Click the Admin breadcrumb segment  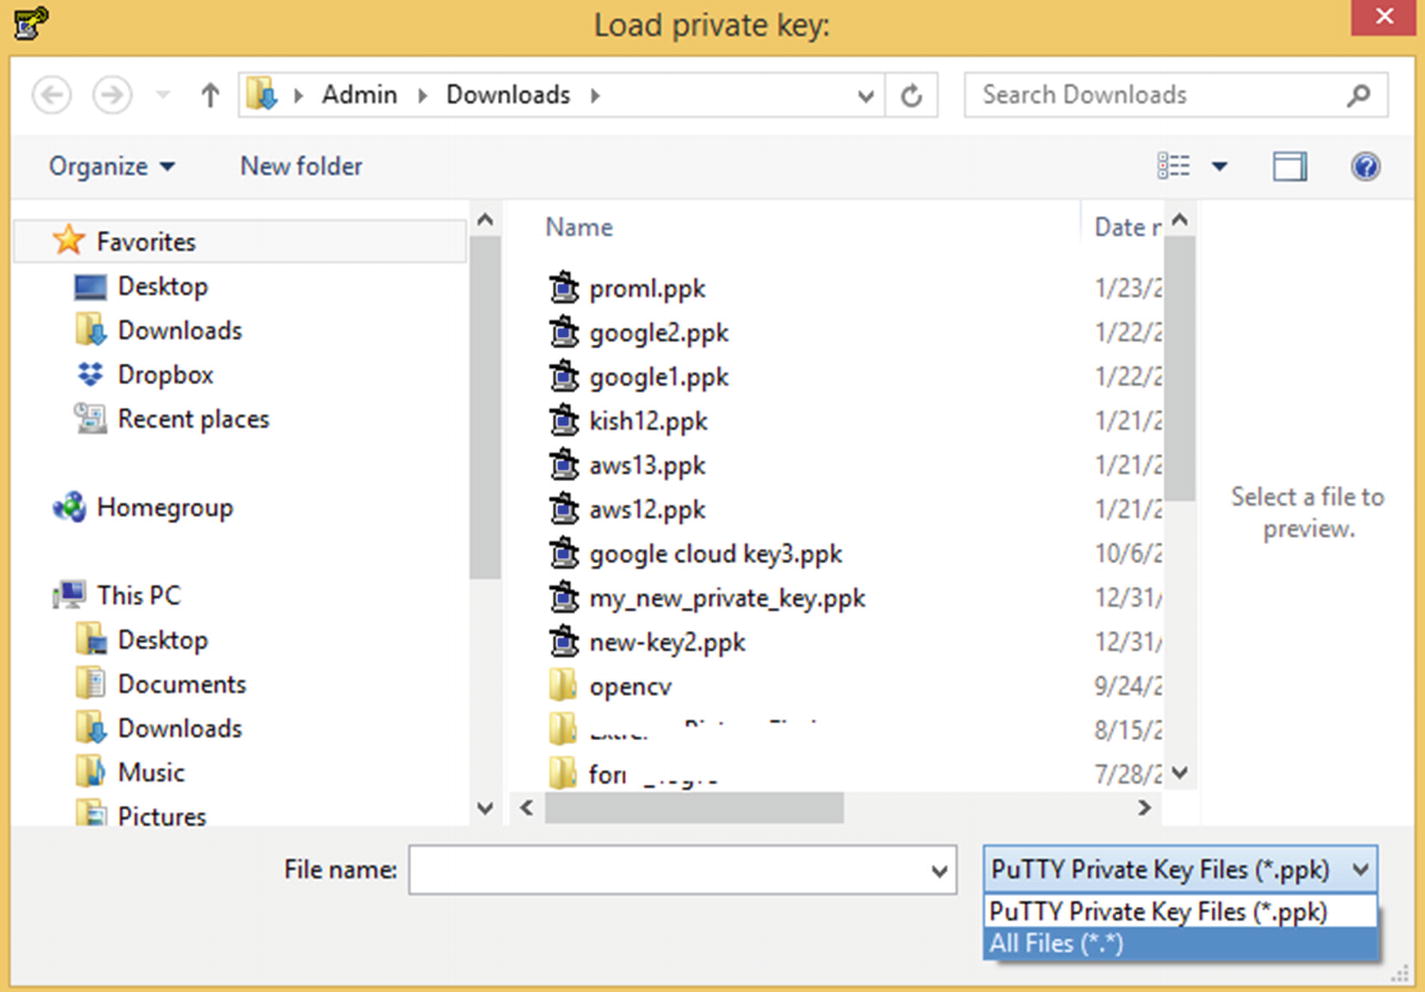[359, 95]
